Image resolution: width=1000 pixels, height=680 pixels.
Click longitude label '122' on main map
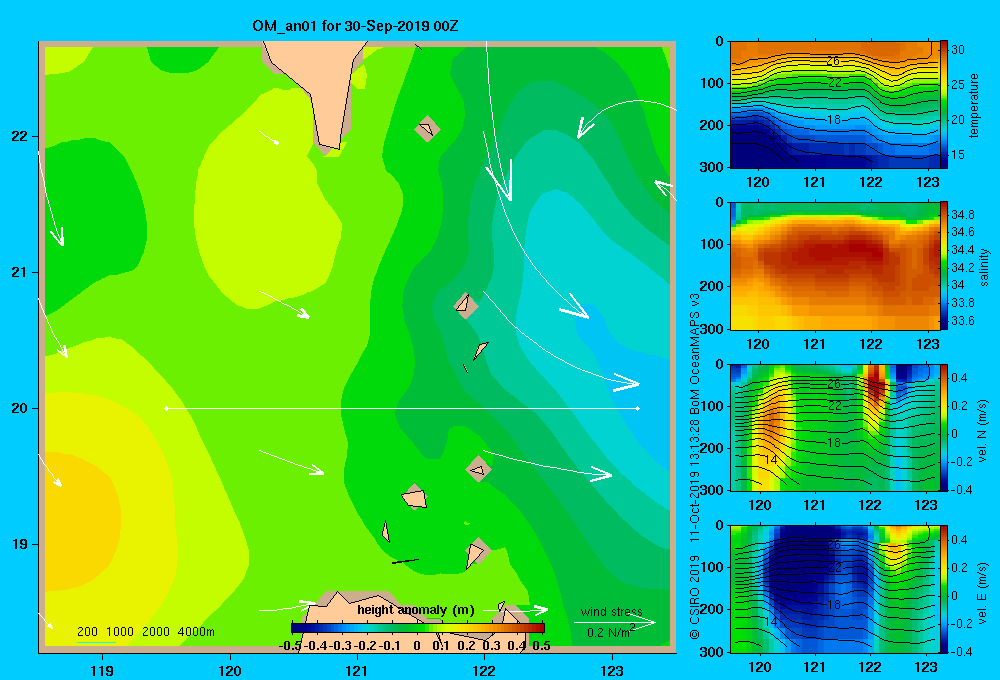(x=484, y=670)
